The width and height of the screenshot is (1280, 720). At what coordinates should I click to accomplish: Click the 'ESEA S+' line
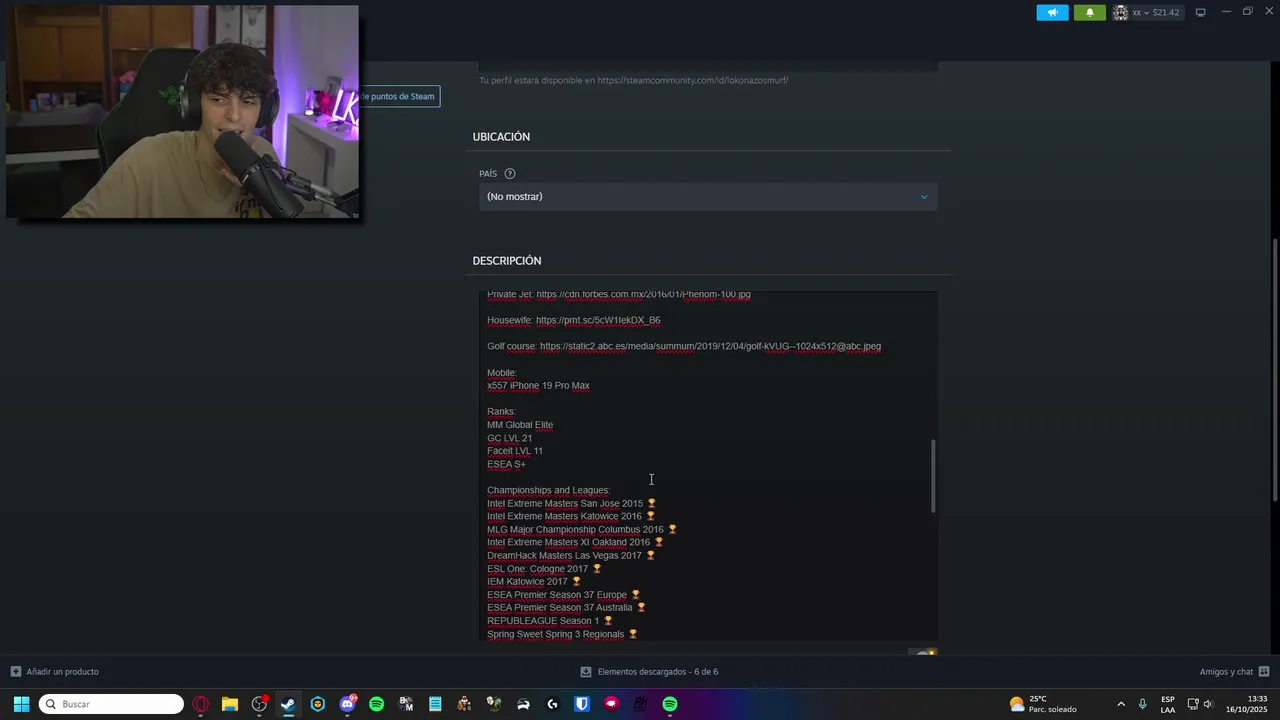(x=506, y=464)
